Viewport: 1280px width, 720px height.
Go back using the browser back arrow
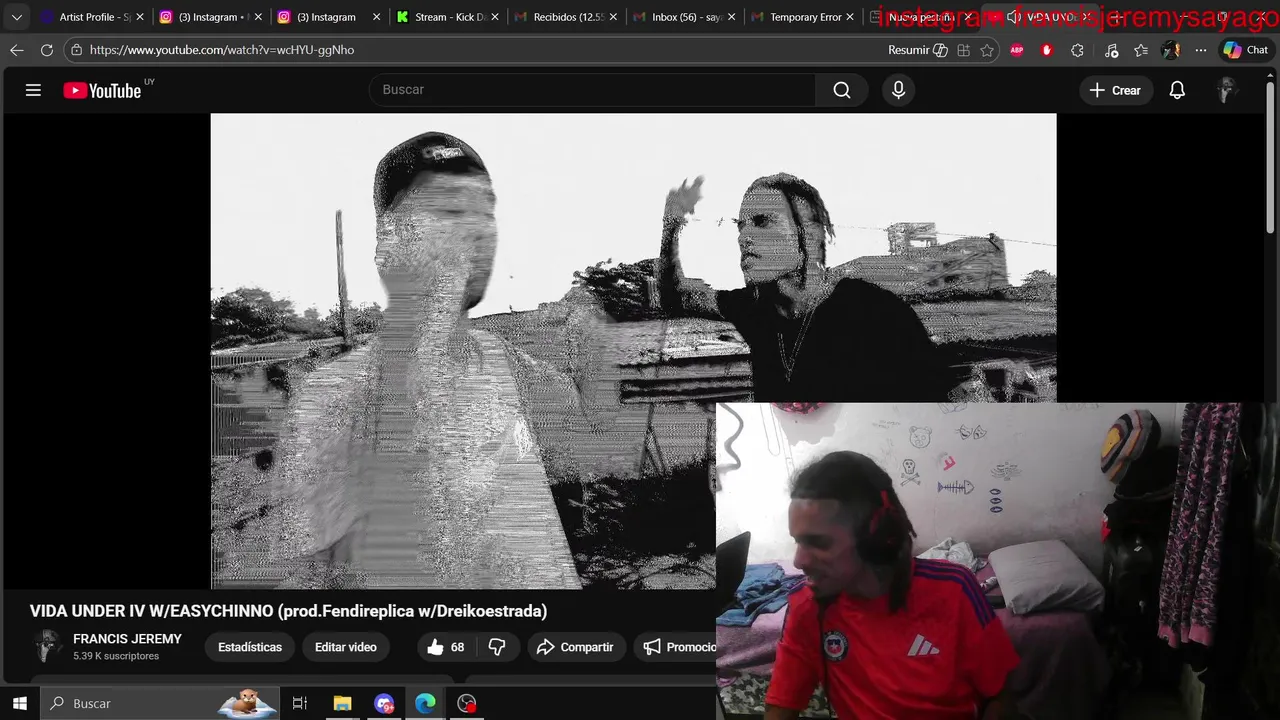point(17,50)
